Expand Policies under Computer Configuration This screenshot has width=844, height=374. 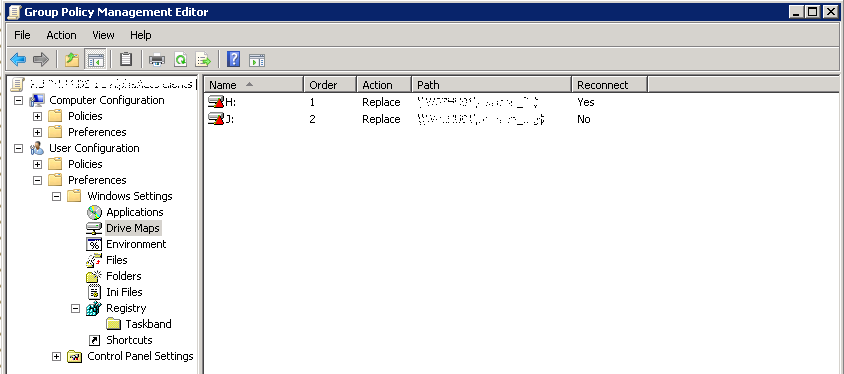click(37, 116)
